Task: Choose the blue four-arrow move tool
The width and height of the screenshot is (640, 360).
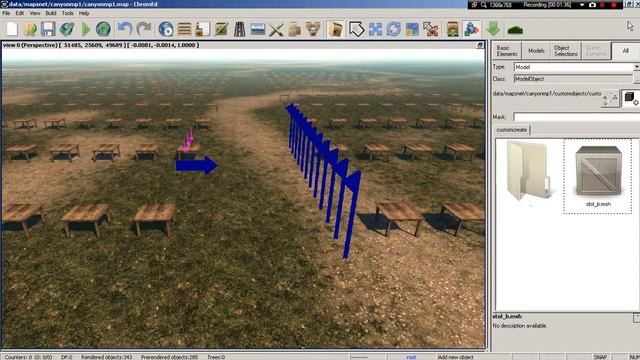Action: tap(375, 29)
